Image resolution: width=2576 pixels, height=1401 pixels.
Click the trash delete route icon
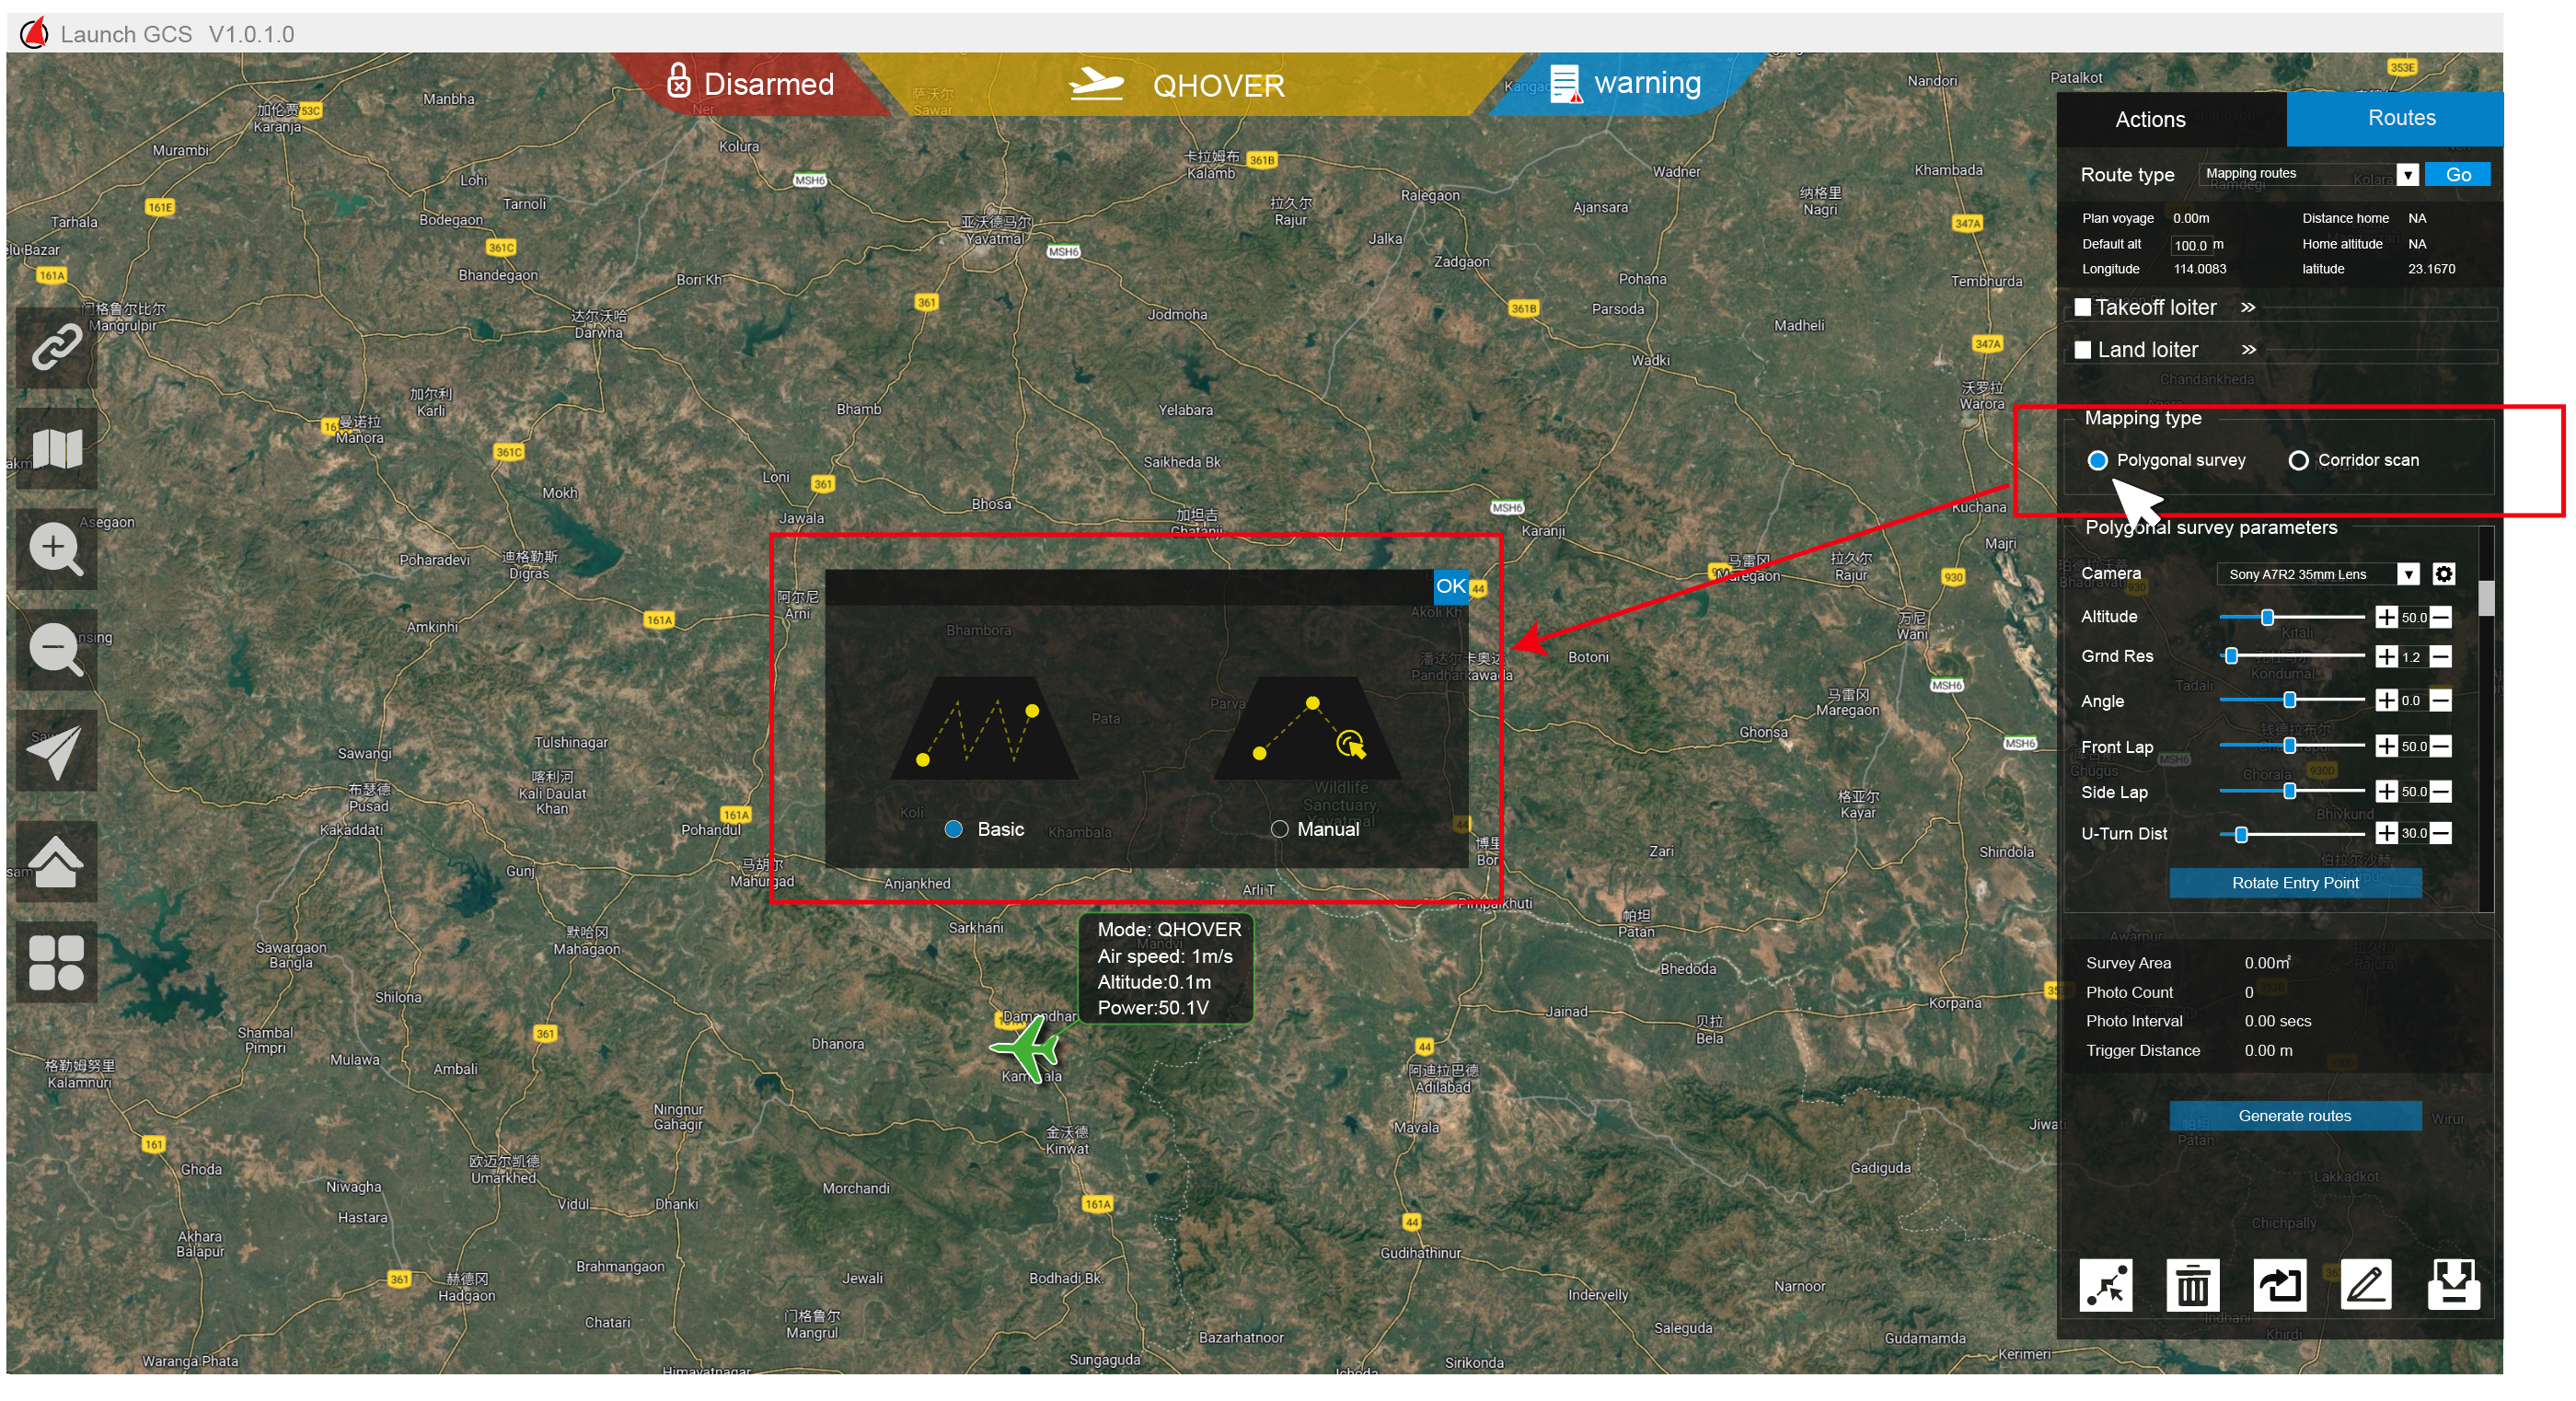click(2192, 1285)
